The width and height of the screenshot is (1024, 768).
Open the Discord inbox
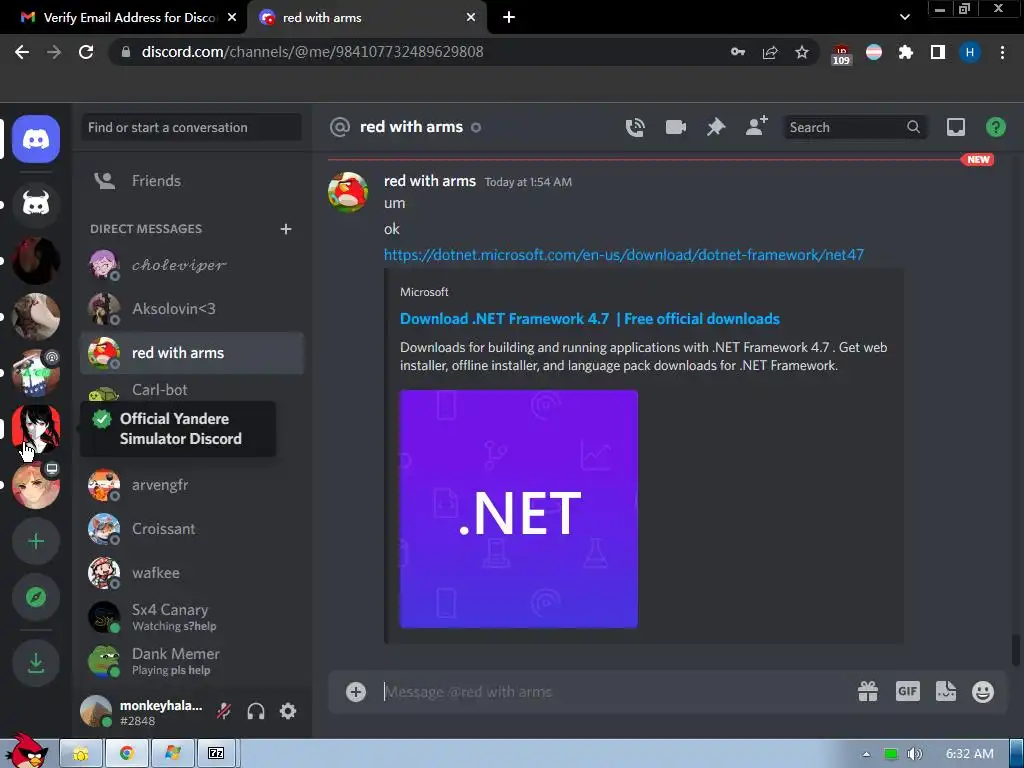click(955, 127)
